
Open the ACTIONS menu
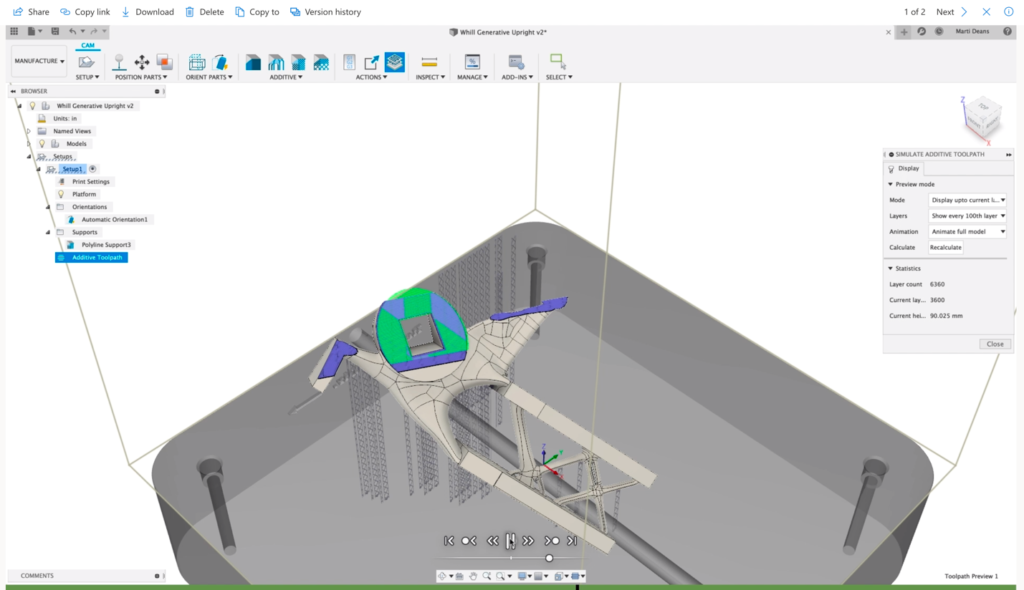click(x=372, y=77)
